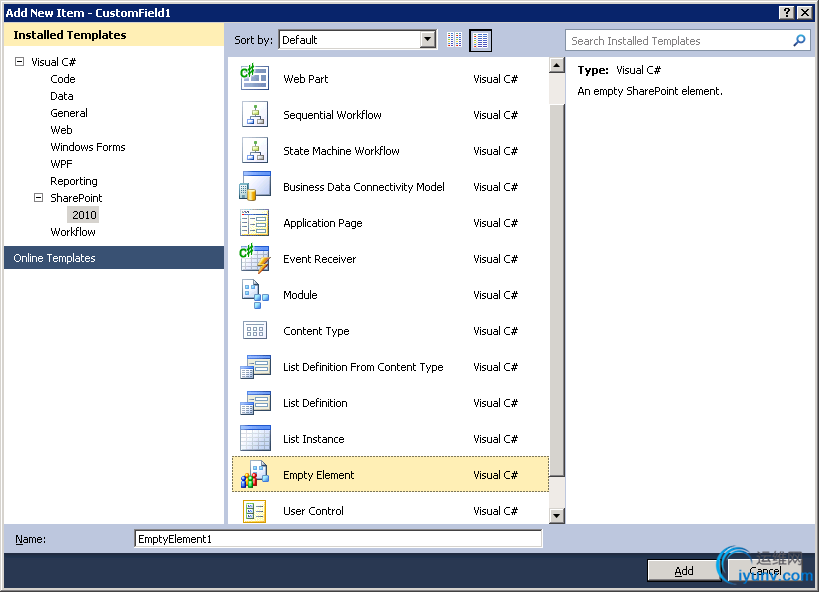The image size is (819, 592).
Task: Select the SharePoint category label
Action: point(76,198)
